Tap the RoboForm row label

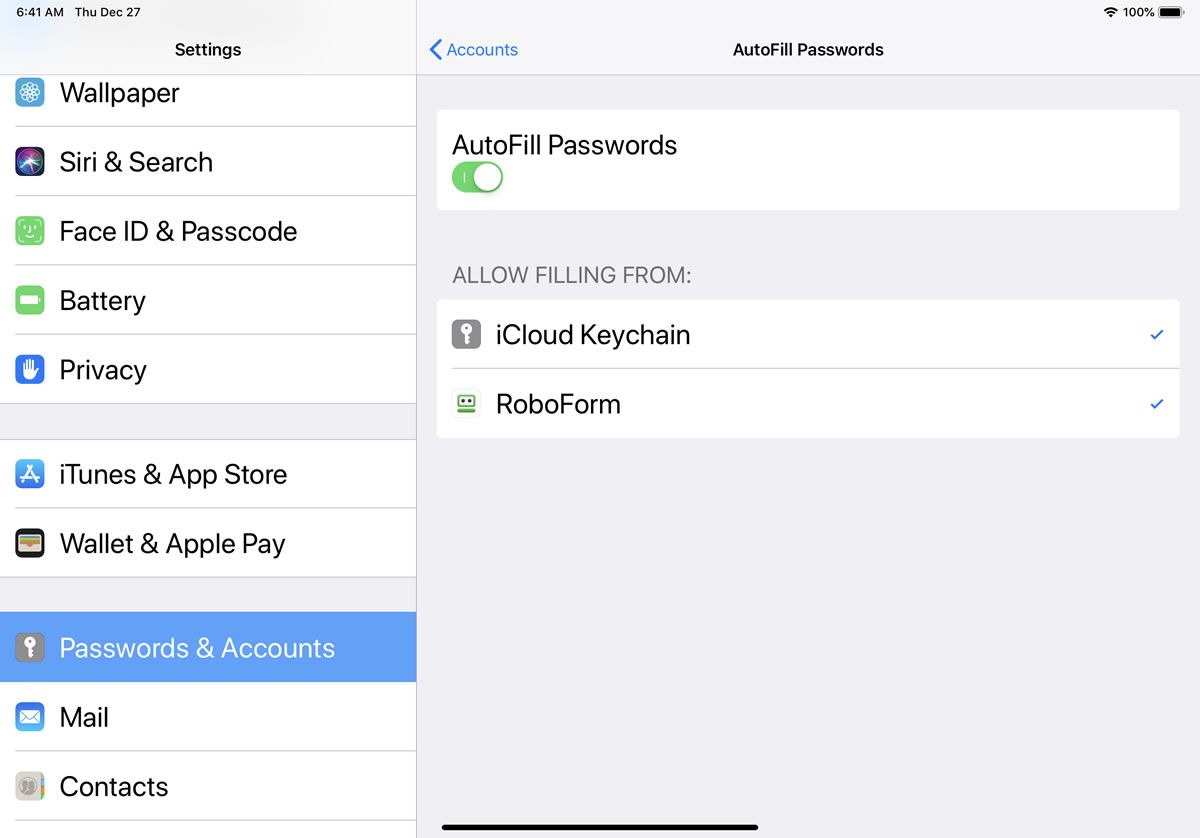tap(558, 404)
